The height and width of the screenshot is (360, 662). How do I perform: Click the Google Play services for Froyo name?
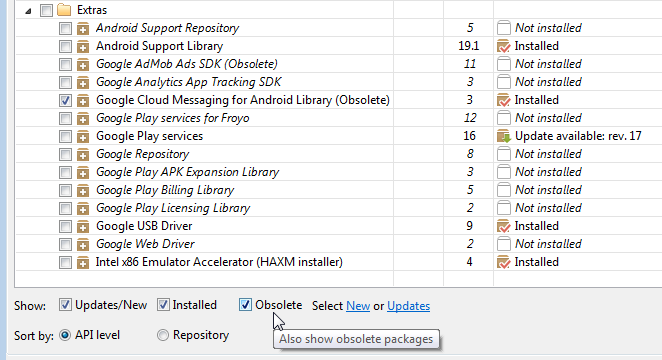click(173, 118)
